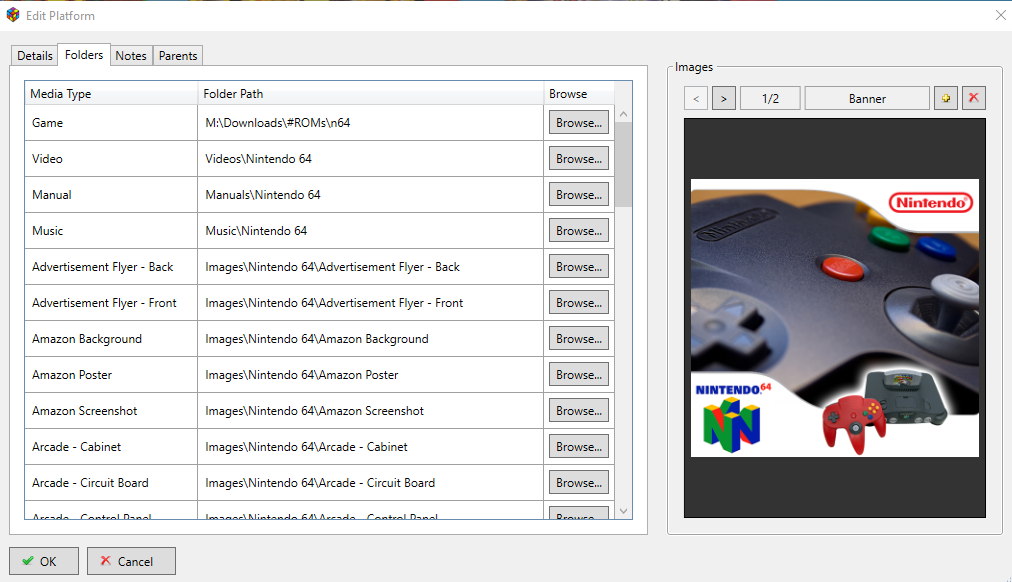Click the Cancel button
The image size is (1012, 582).
coord(131,561)
